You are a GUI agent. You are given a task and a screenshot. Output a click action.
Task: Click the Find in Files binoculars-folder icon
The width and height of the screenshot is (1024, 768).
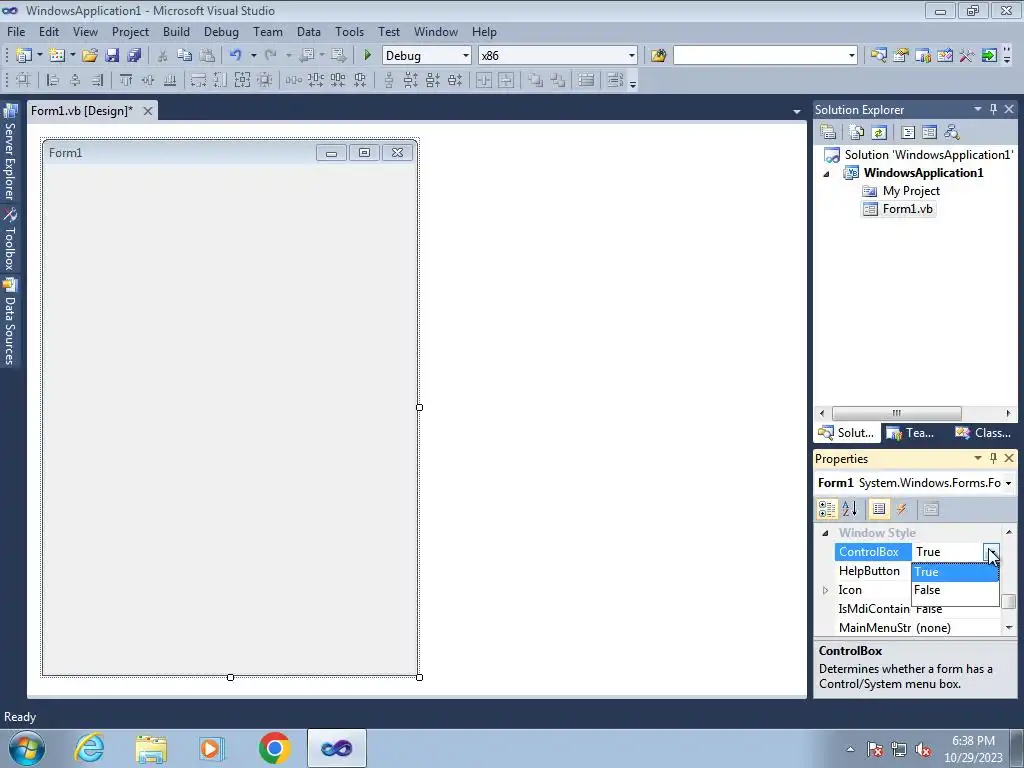coord(658,56)
